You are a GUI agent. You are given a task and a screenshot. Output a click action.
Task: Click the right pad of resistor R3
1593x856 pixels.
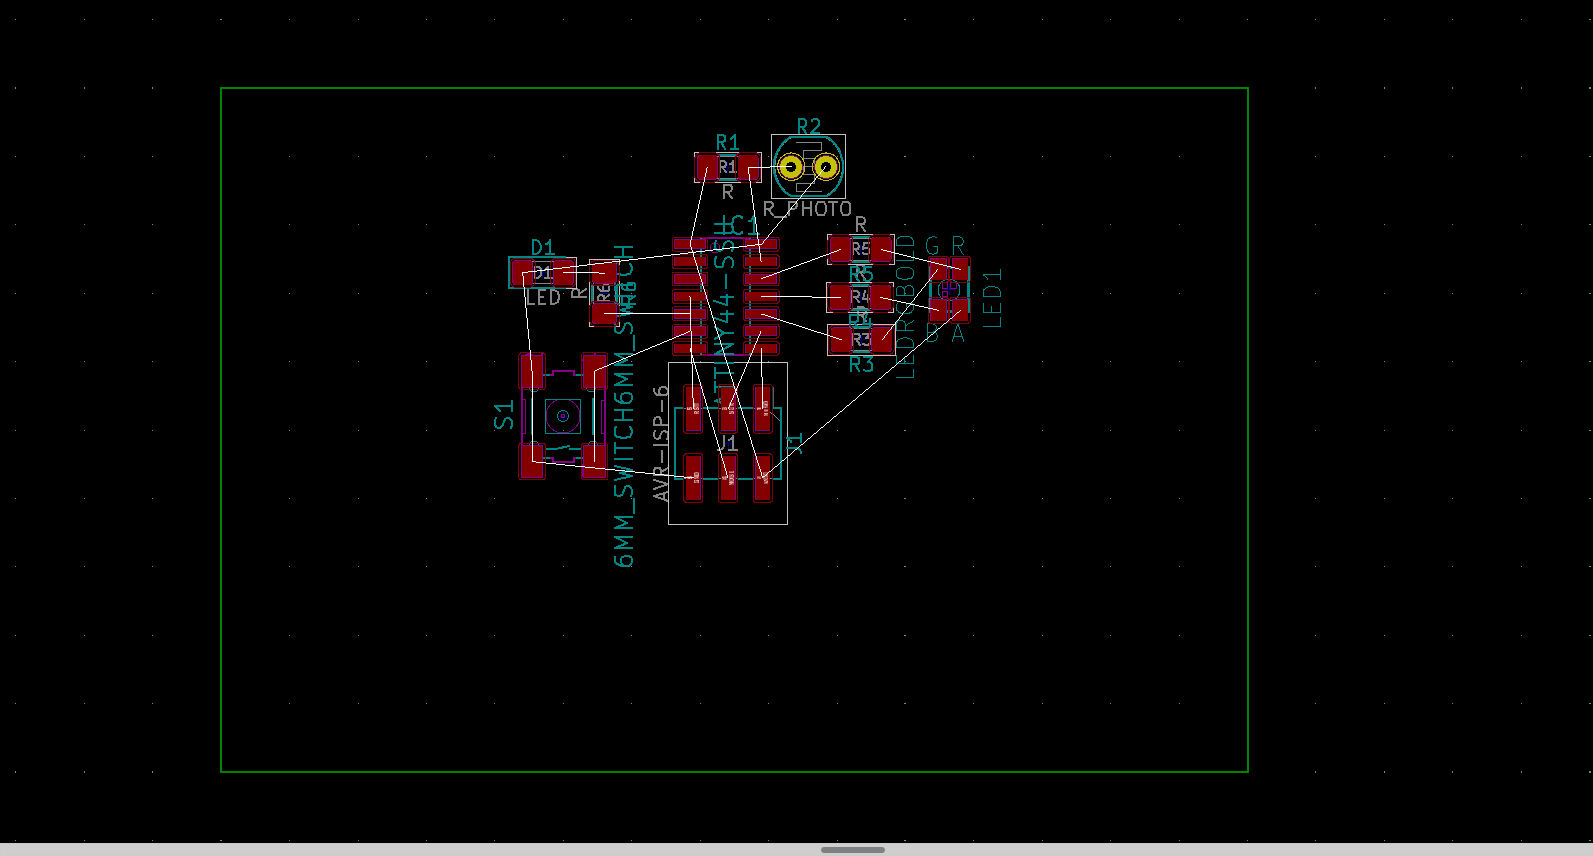point(882,339)
